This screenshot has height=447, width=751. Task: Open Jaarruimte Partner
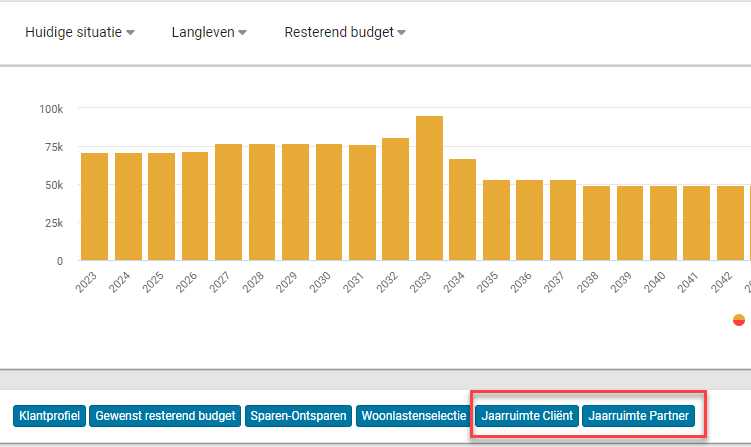[x=637, y=415]
